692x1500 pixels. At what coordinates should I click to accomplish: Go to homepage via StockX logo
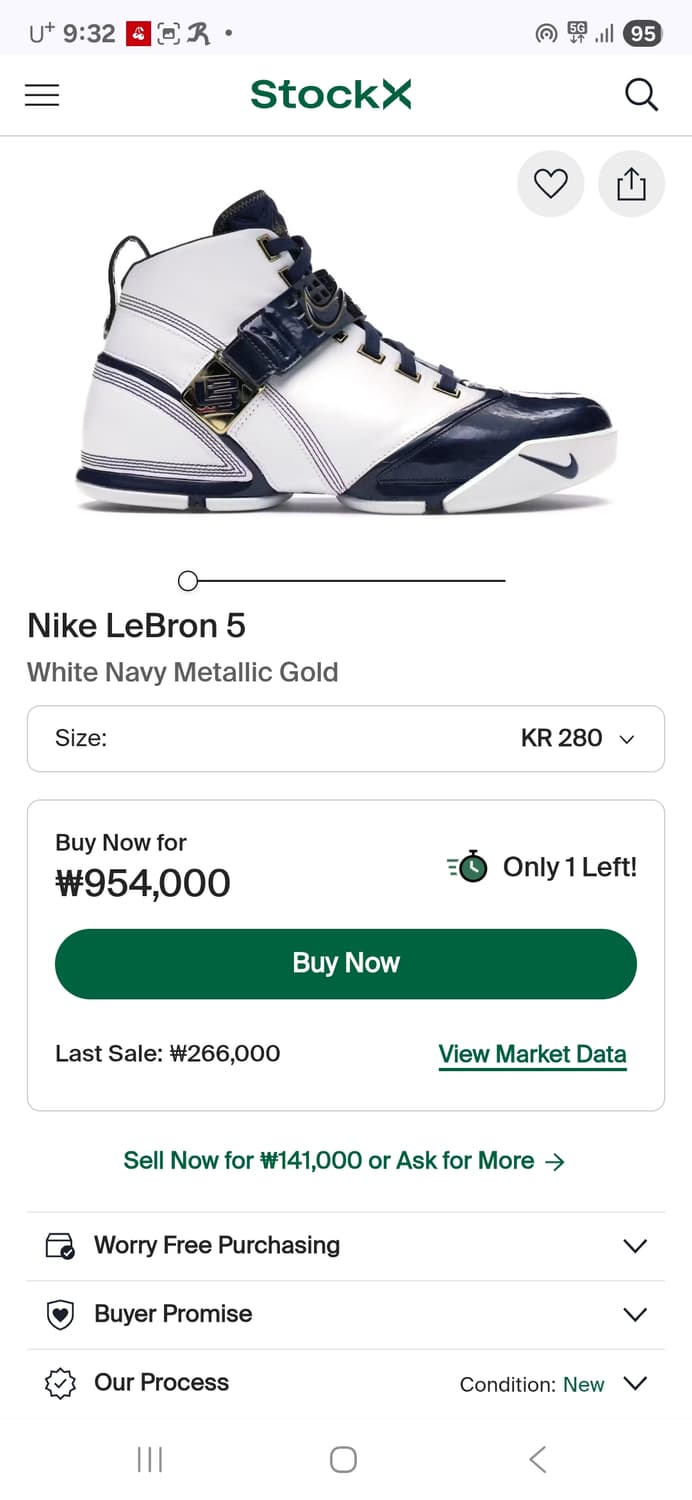[x=331, y=95]
